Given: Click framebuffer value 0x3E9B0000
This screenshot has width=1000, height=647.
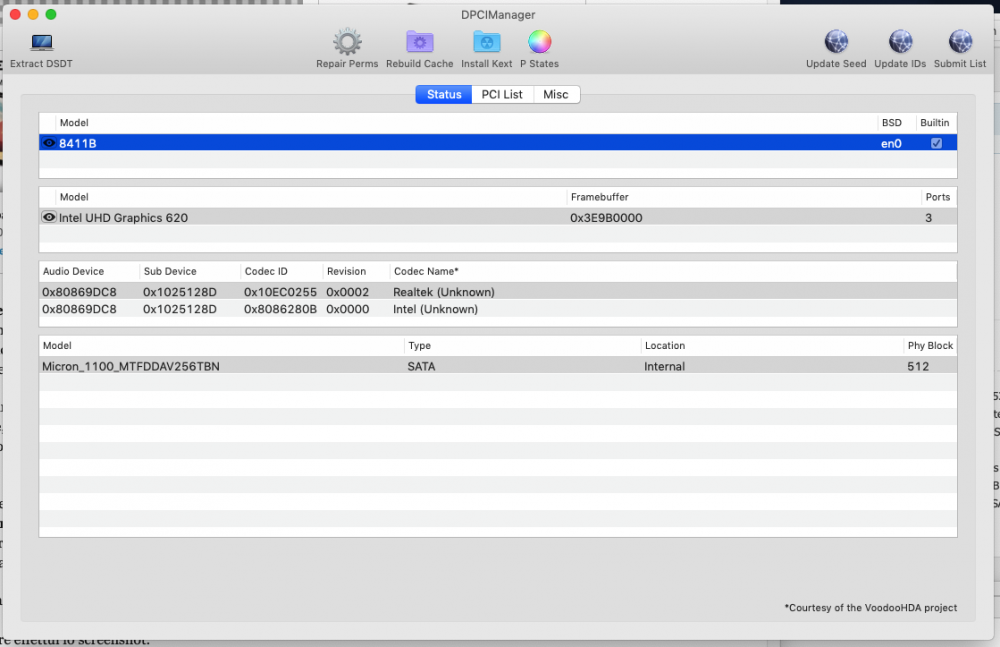Looking at the screenshot, I should [606, 218].
